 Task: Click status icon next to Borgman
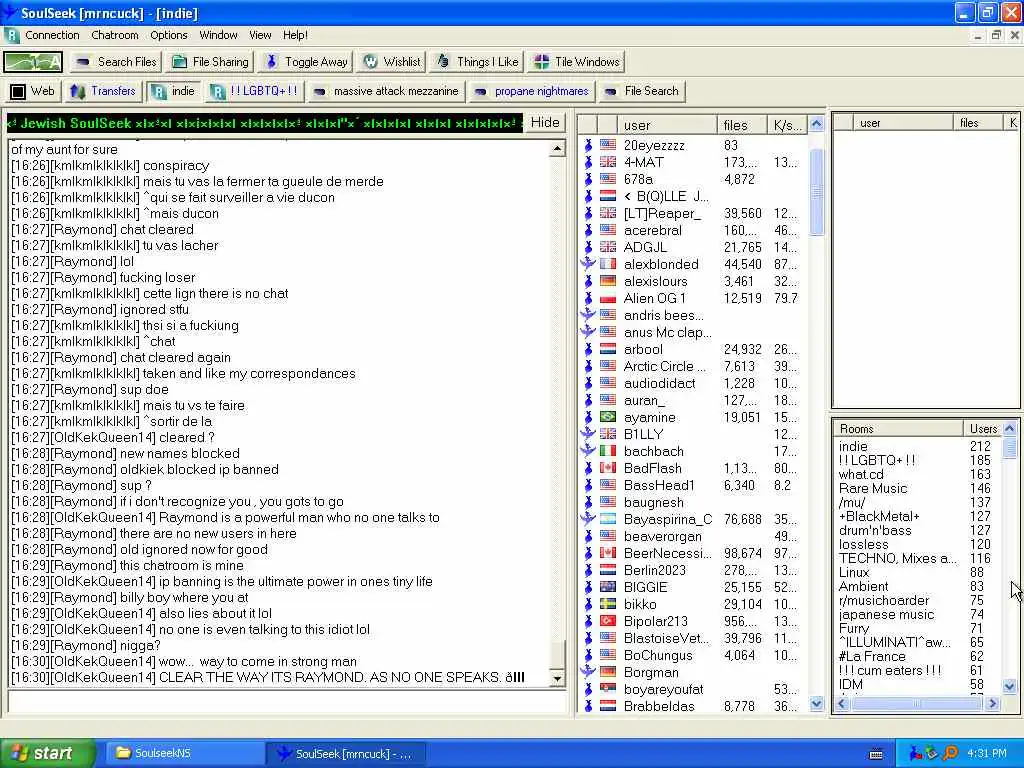[588, 671]
